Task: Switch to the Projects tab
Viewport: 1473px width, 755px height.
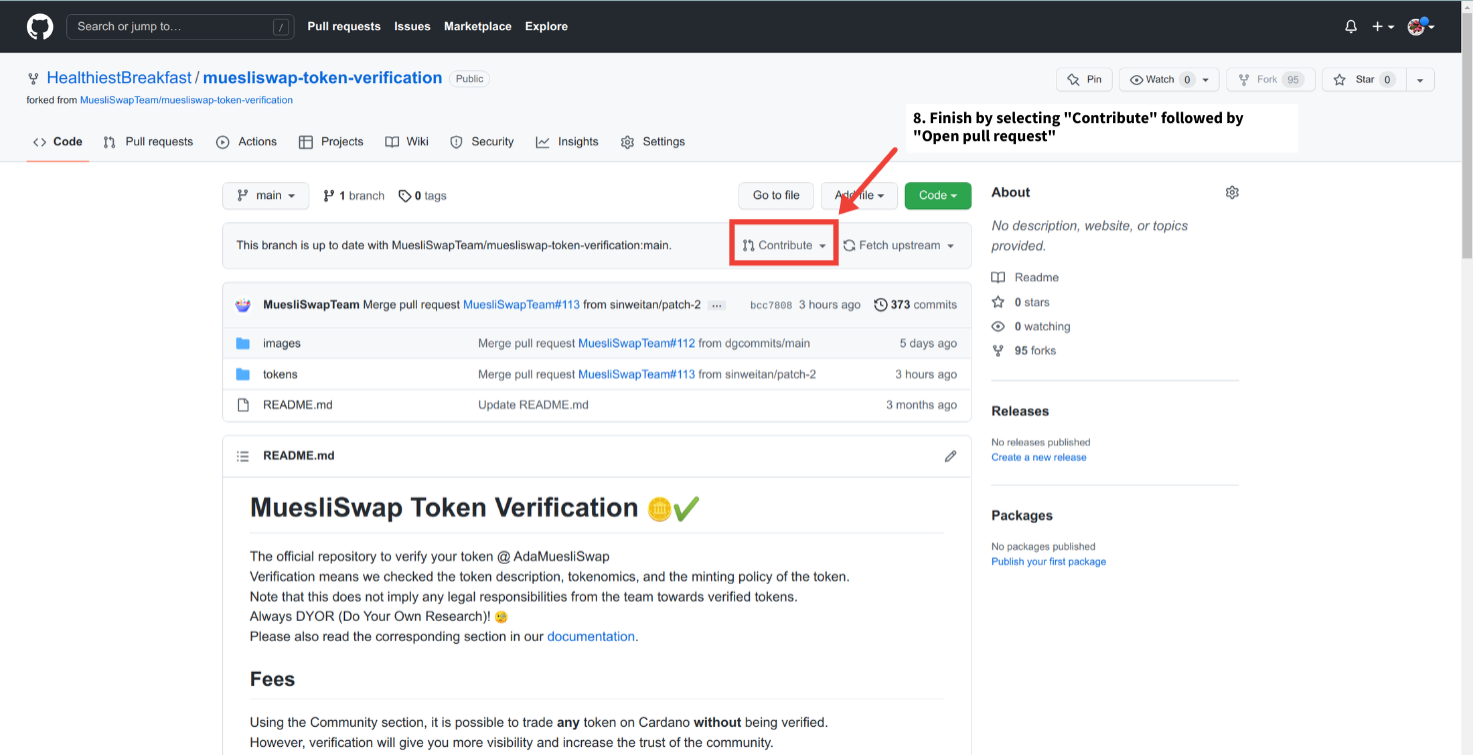Action: click(331, 142)
